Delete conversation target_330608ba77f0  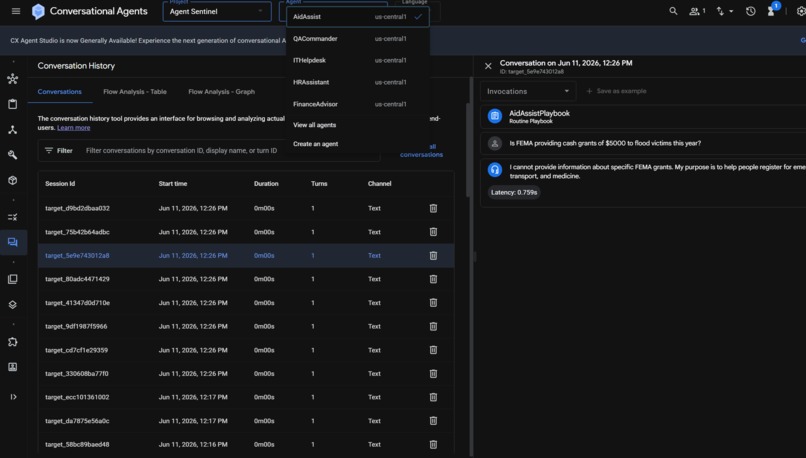click(433, 374)
